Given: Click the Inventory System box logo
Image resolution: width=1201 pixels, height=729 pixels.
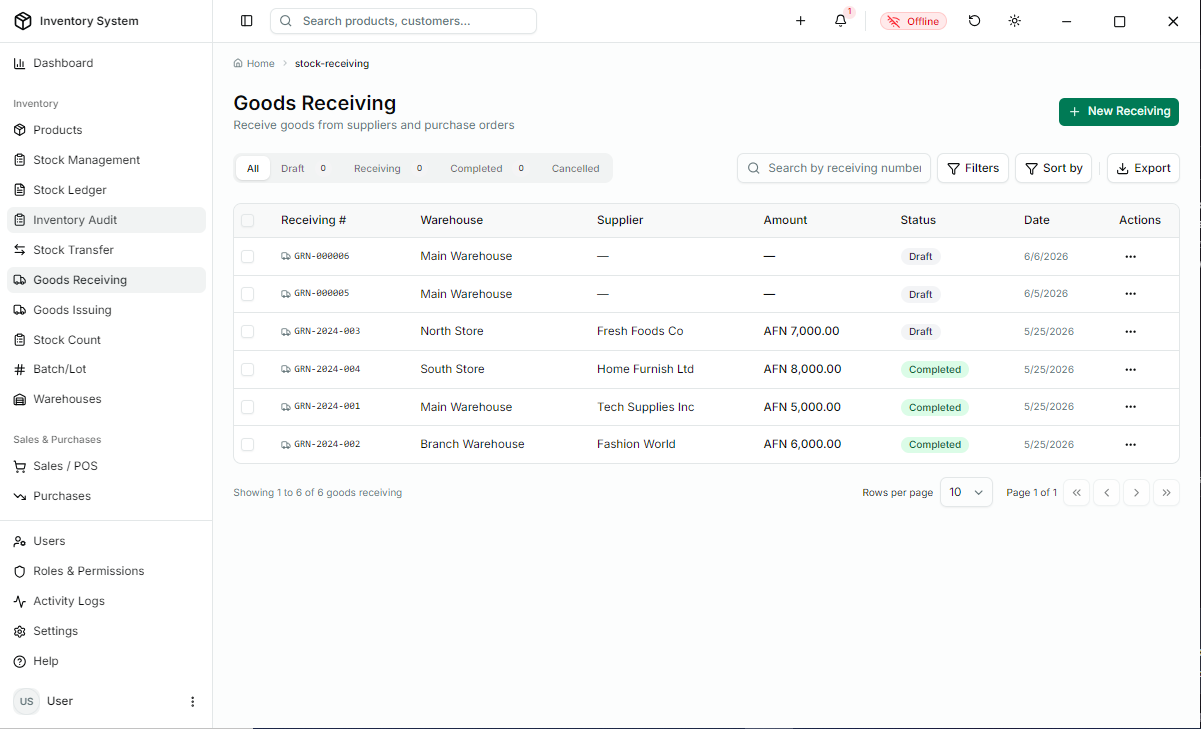Looking at the screenshot, I should (x=22, y=21).
